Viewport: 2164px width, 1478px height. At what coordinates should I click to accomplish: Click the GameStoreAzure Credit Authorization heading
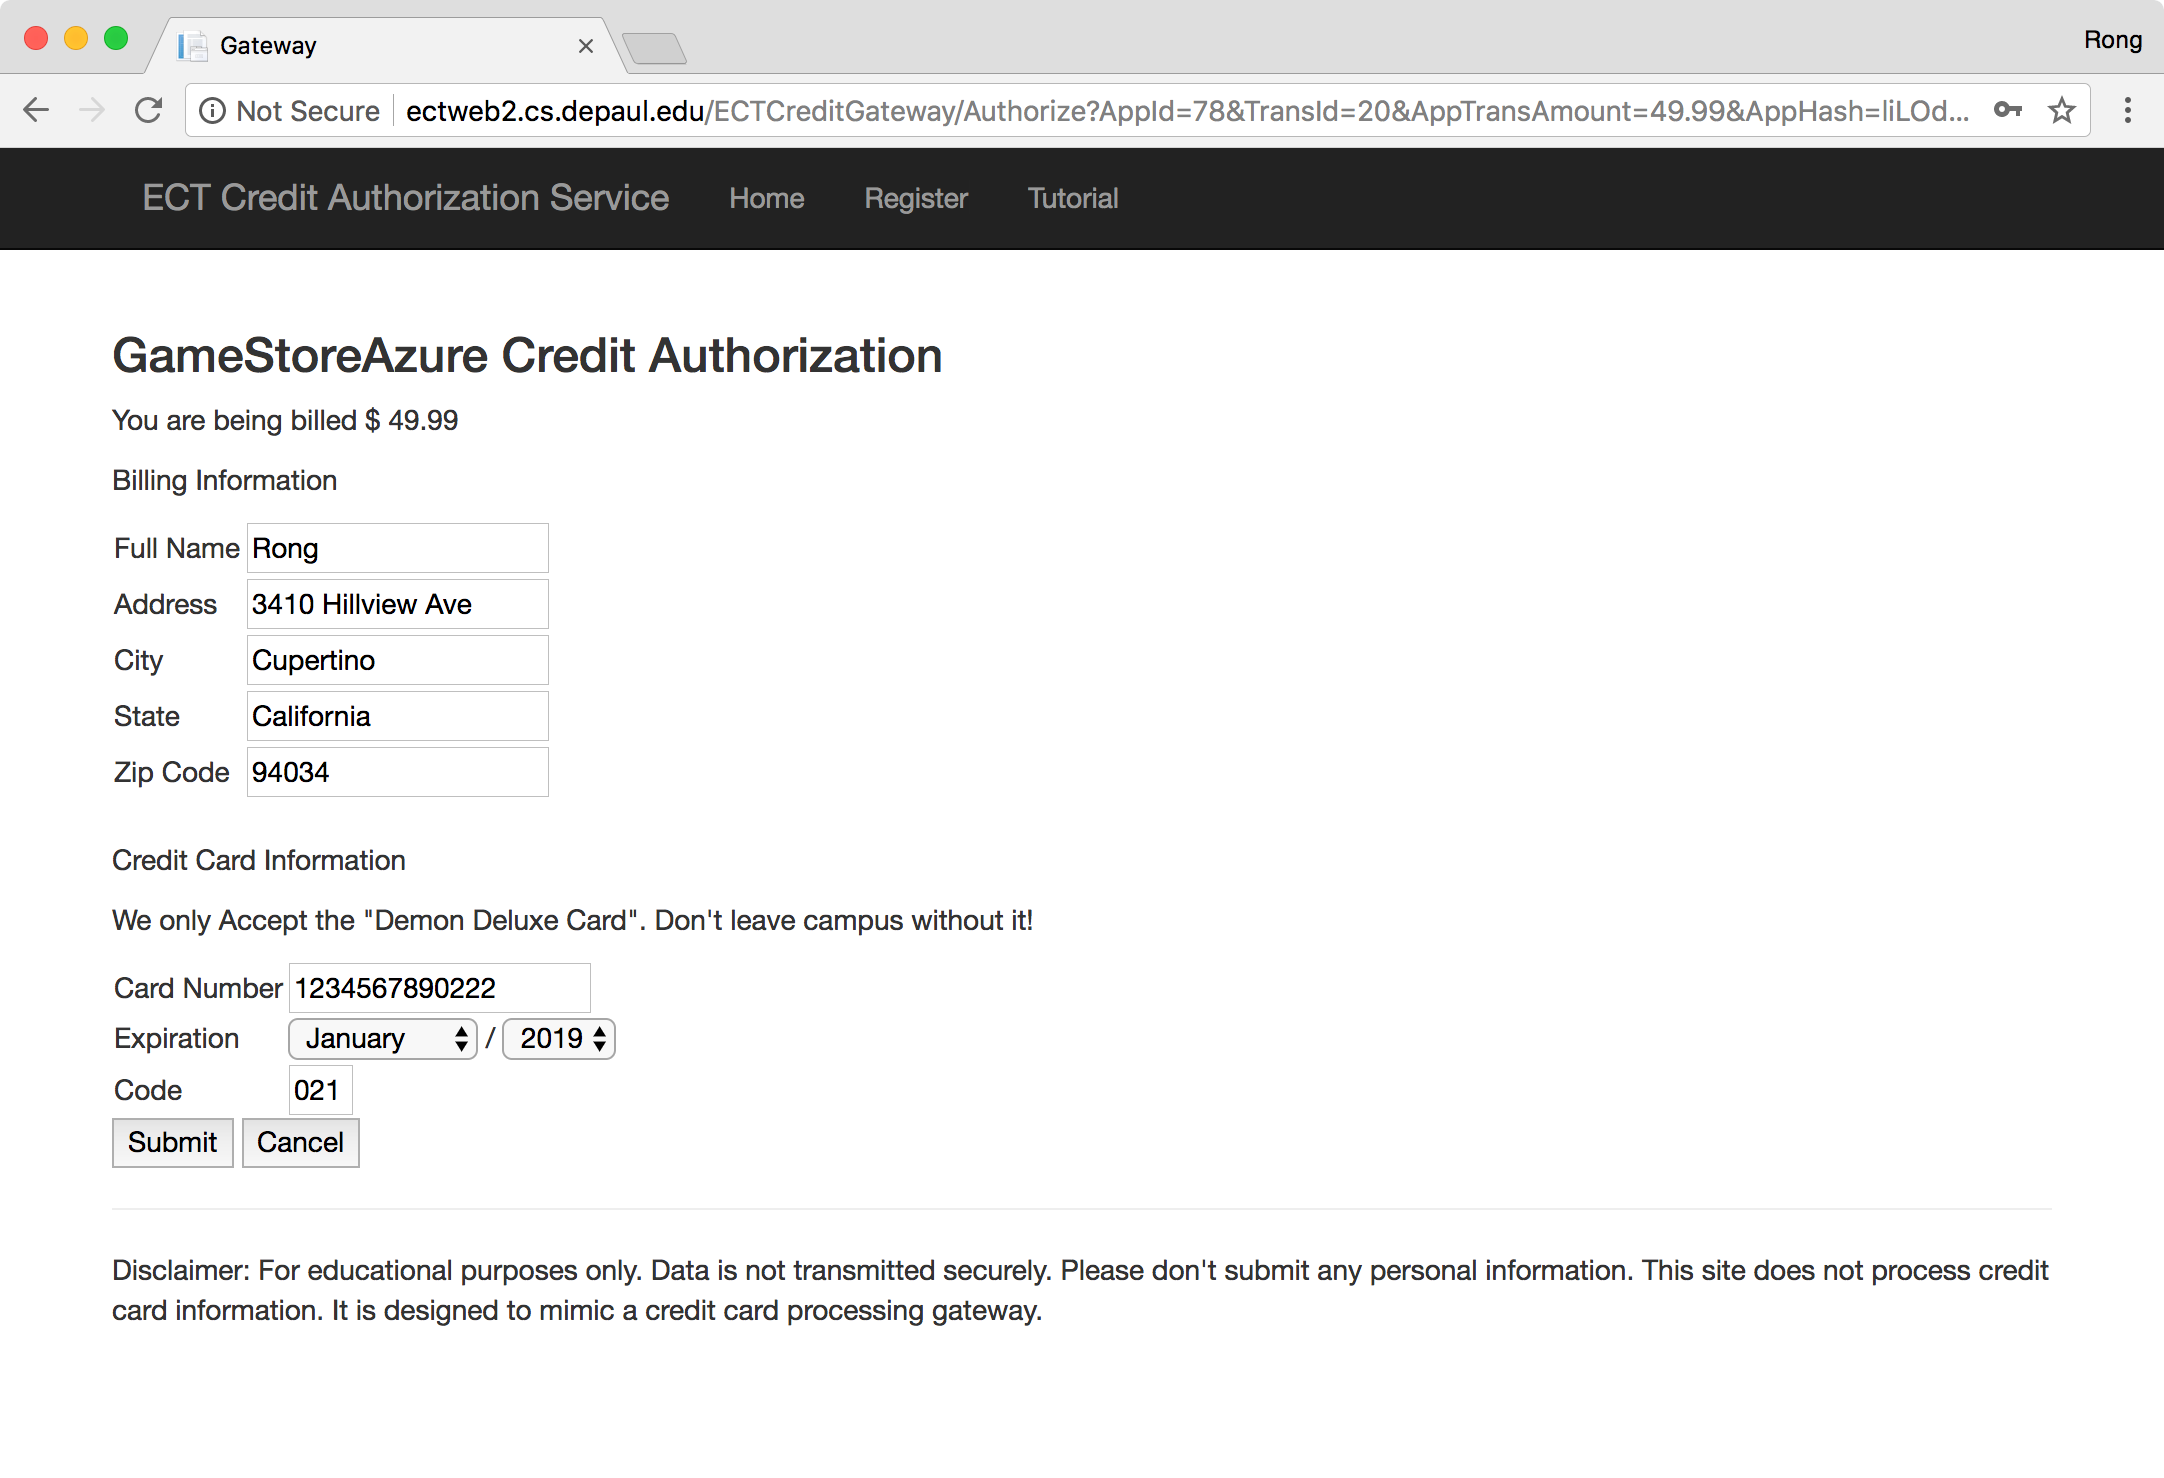[527, 356]
